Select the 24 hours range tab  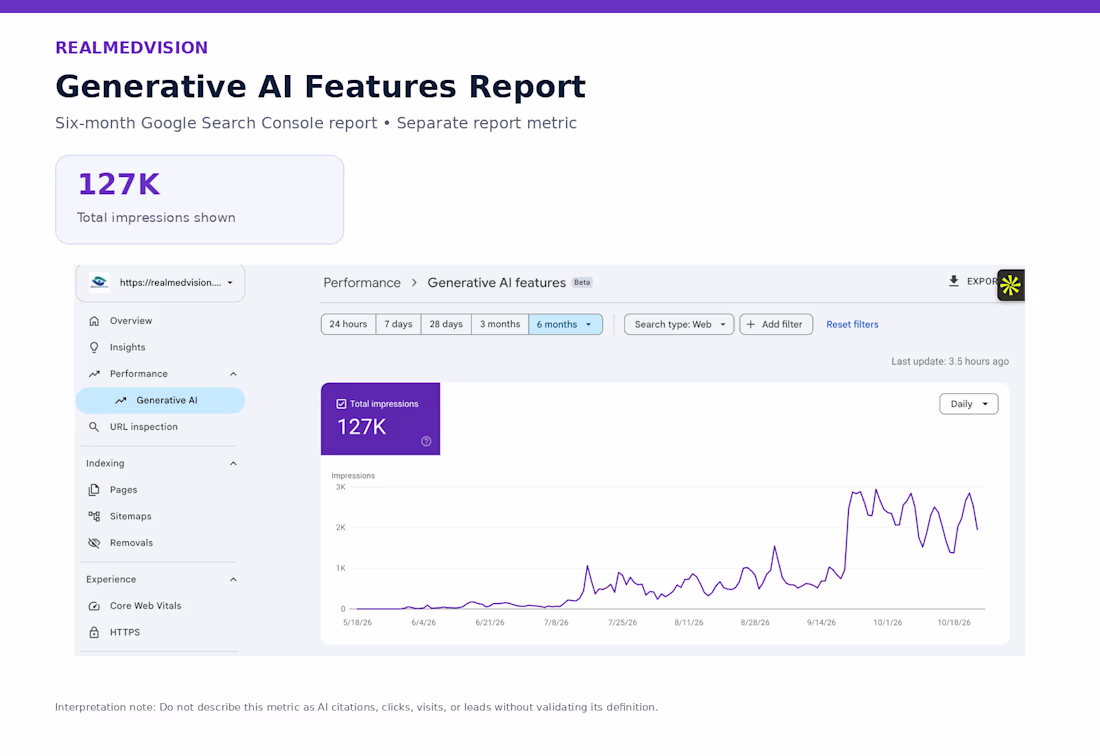coord(349,324)
